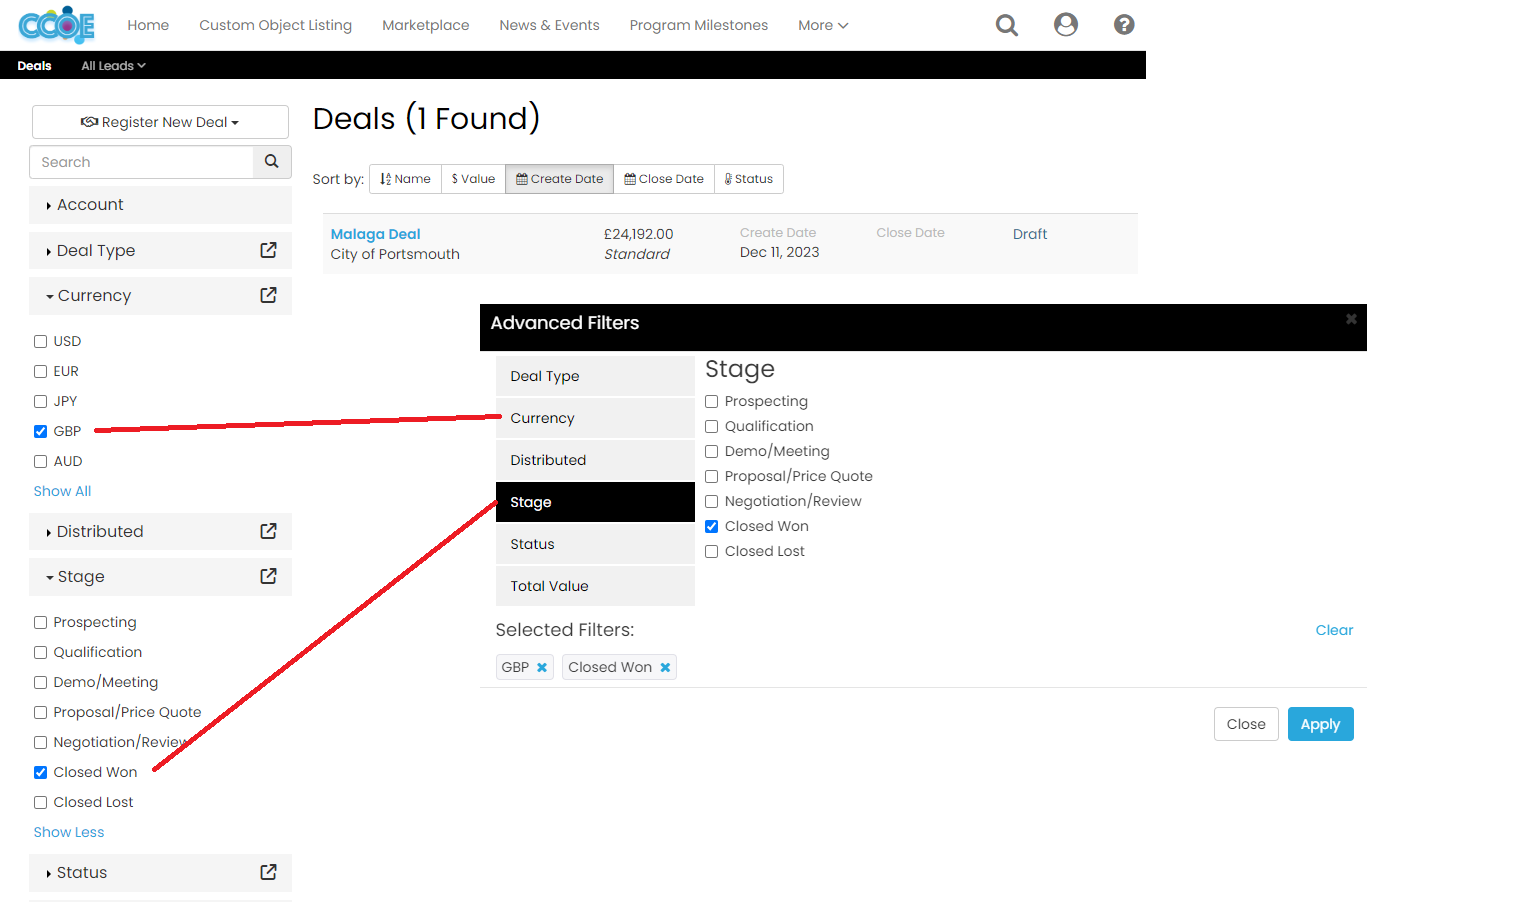The image size is (1526, 923).
Task: Open the help question mark icon
Action: pos(1124,25)
